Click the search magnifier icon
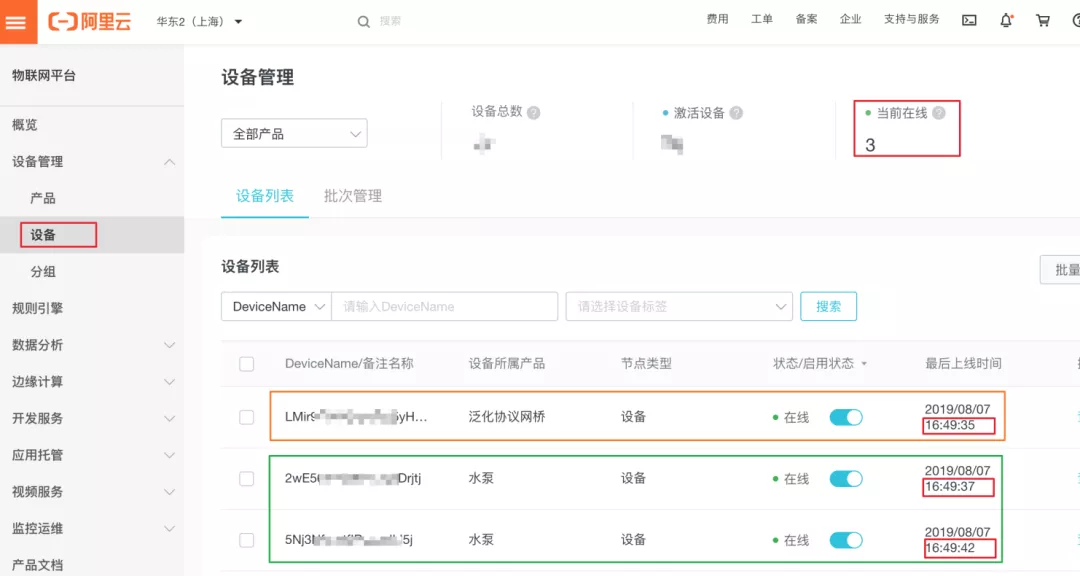1080x576 pixels. [x=363, y=22]
